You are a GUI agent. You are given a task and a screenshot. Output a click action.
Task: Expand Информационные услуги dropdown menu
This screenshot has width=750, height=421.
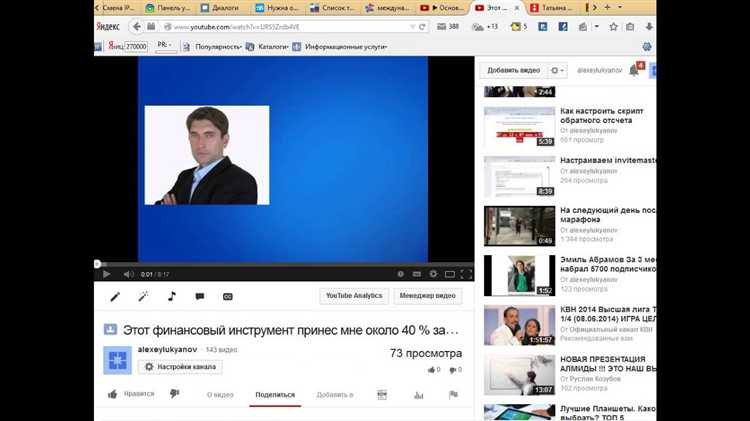(346, 47)
